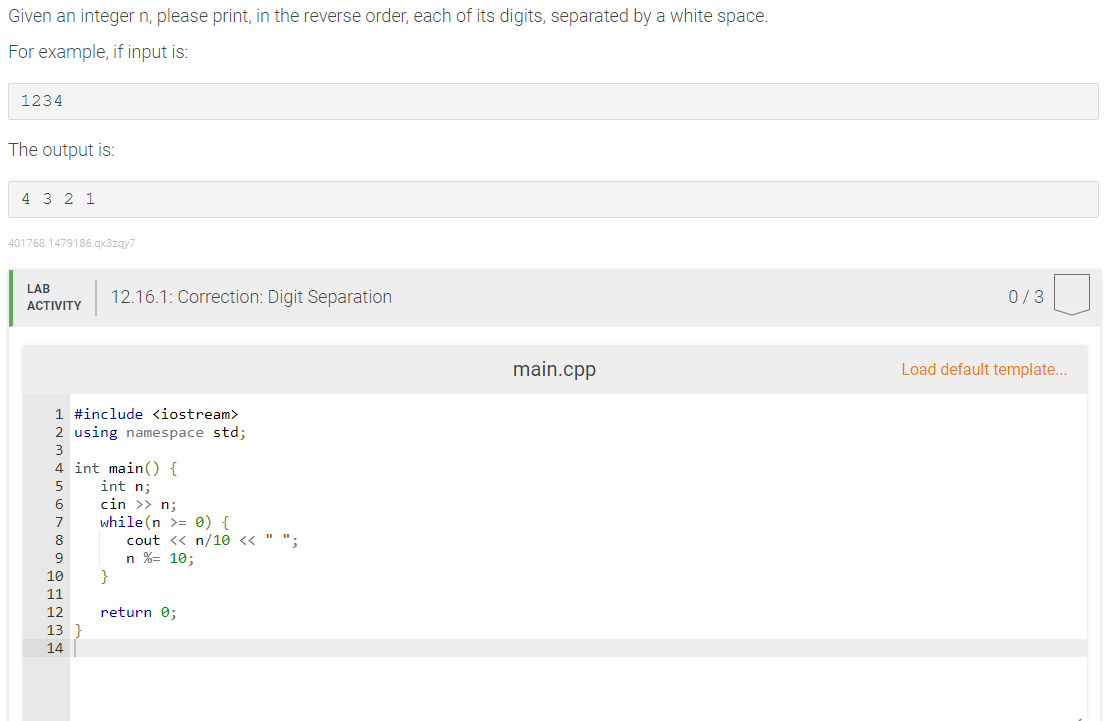Click the n %= 10 statement
The height and width of the screenshot is (721, 1106).
coord(160,558)
